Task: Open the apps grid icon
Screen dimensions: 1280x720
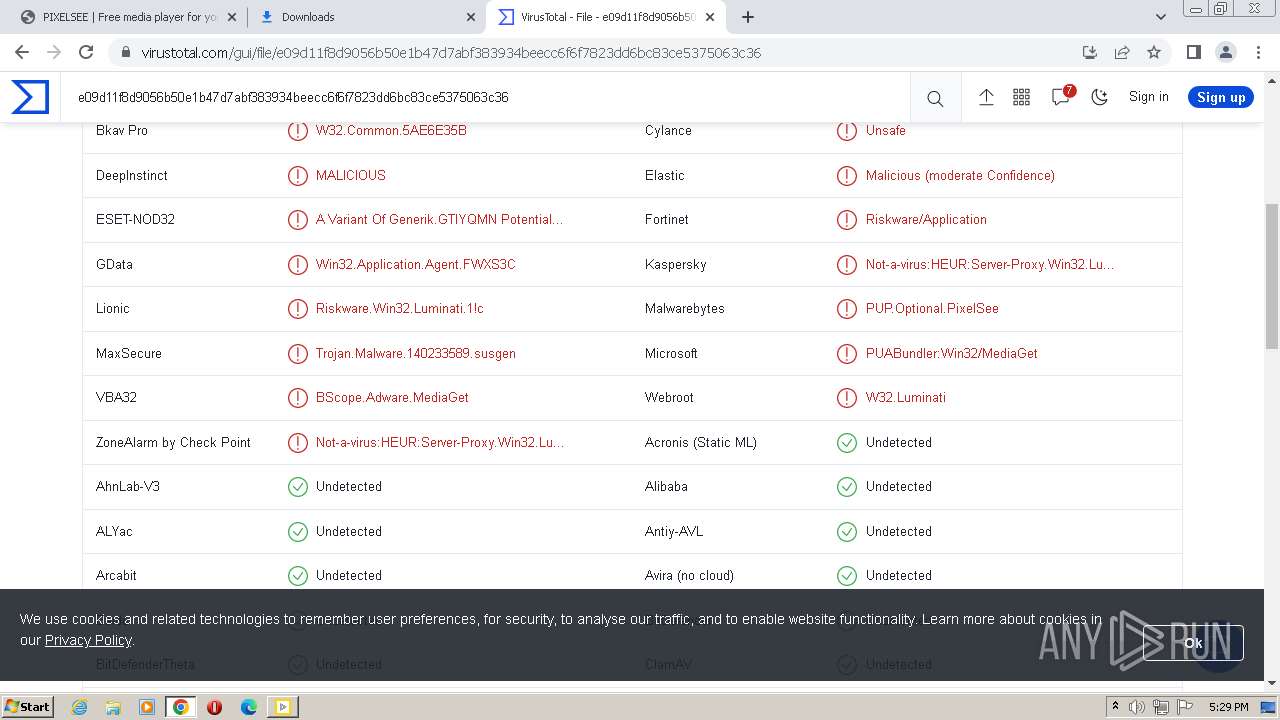Action: point(1021,97)
